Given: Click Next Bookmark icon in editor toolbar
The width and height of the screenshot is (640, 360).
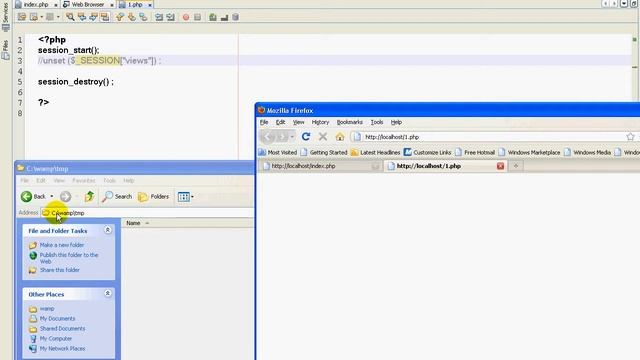Looking at the screenshot, I should coord(131,17).
